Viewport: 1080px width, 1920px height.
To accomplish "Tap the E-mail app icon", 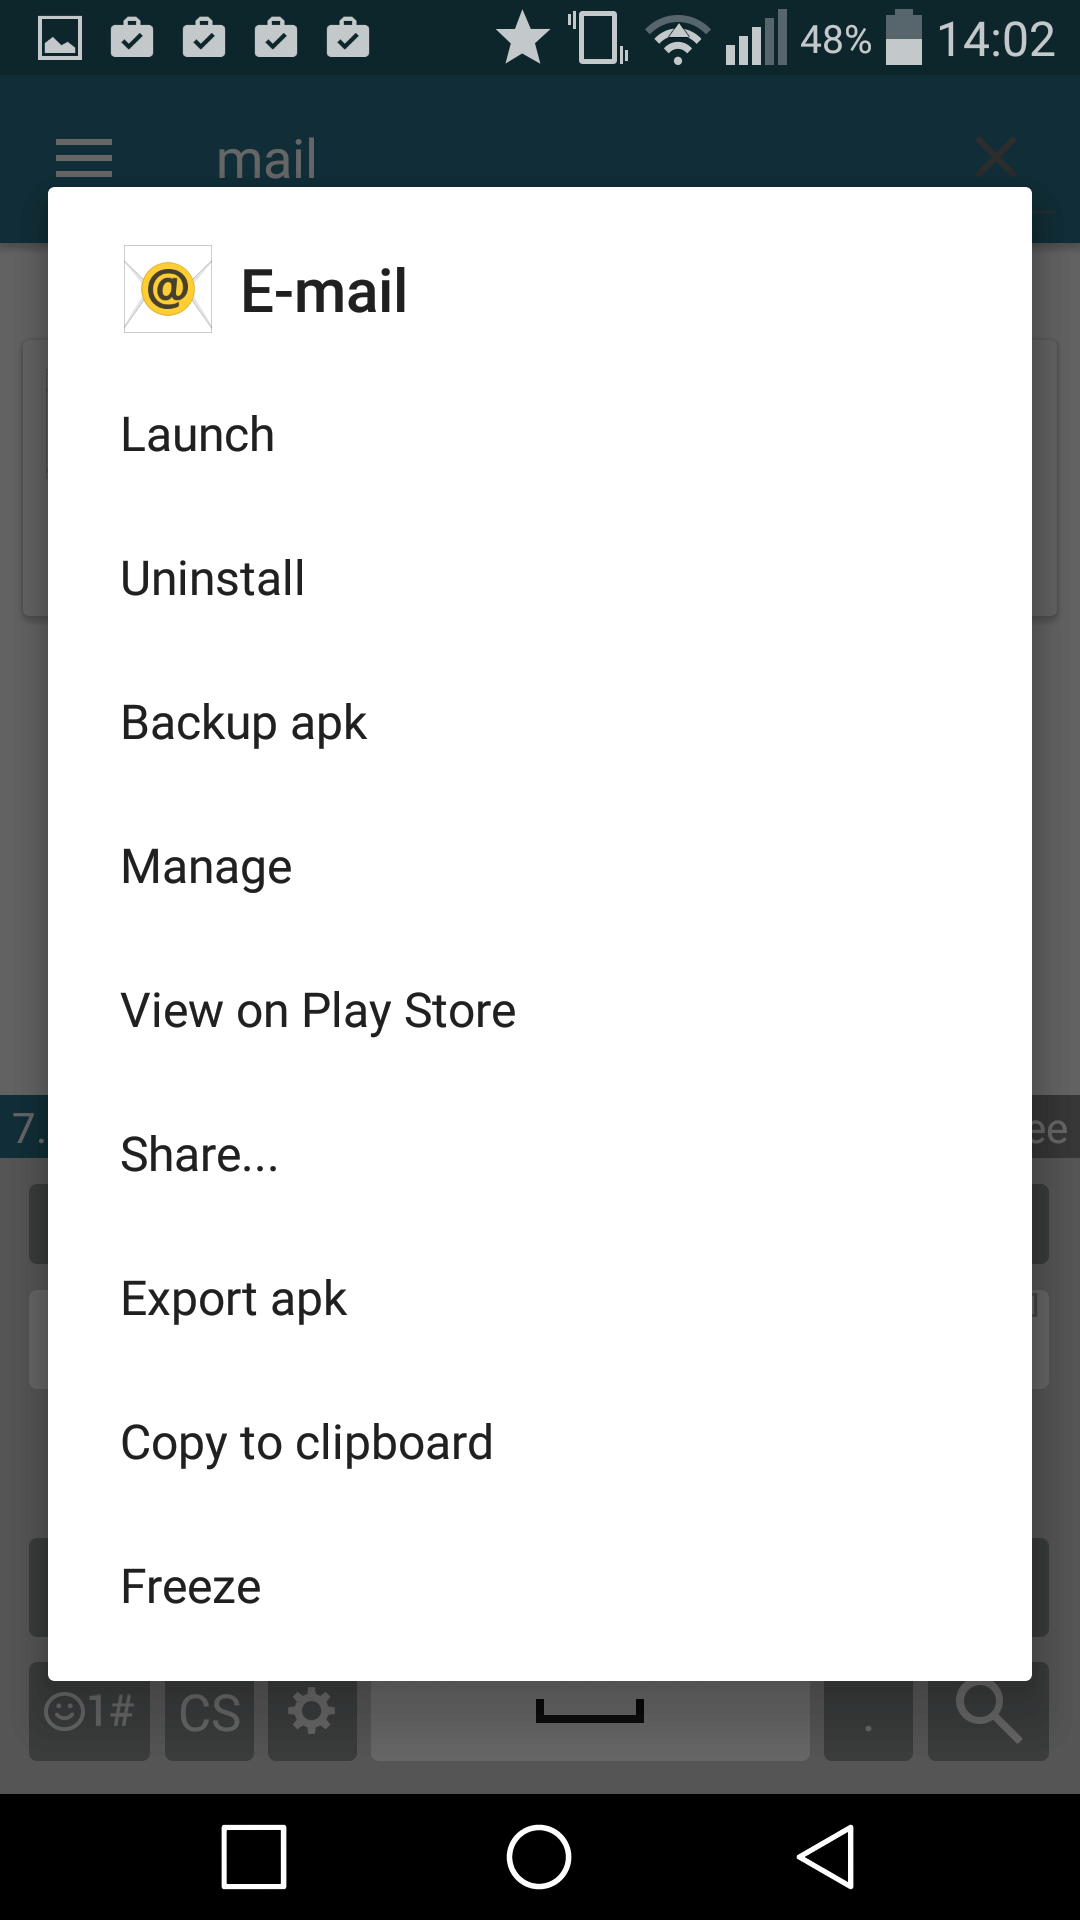I will [168, 289].
